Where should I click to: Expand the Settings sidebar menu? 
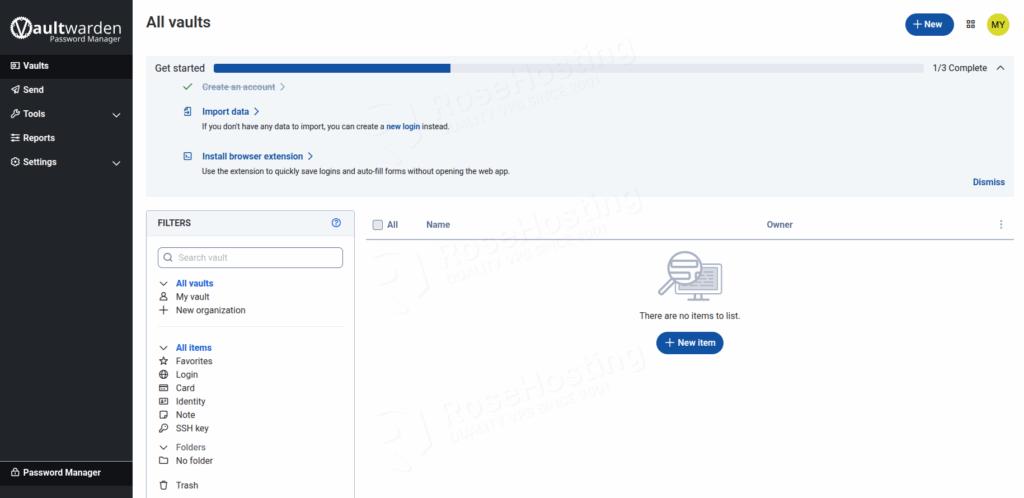pyautogui.click(x=116, y=162)
